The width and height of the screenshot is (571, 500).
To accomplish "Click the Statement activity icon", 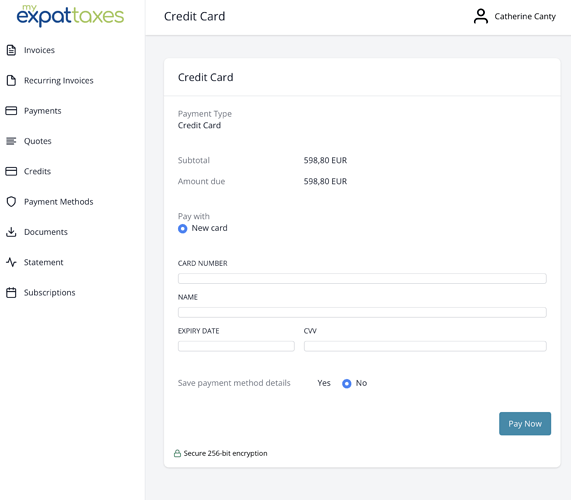I will point(11,262).
